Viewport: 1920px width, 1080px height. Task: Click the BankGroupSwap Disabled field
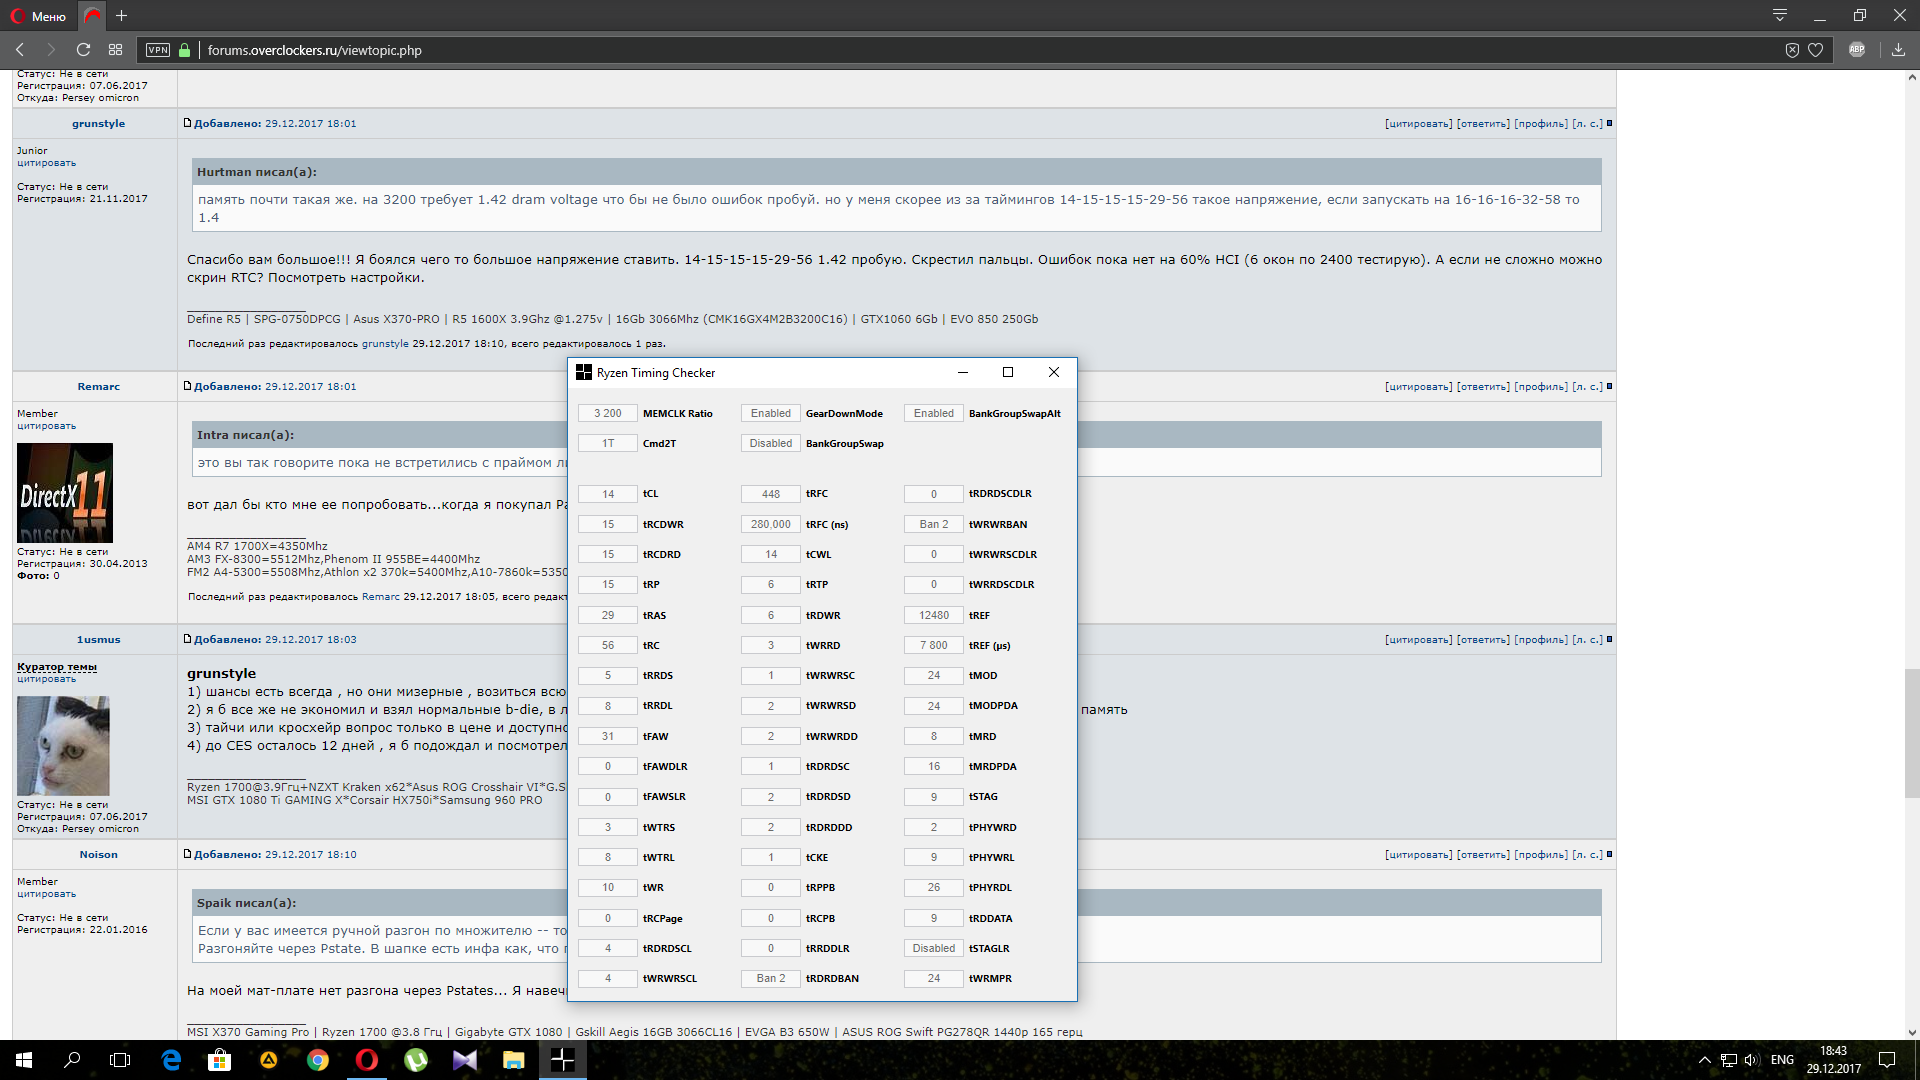tap(770, 444)
